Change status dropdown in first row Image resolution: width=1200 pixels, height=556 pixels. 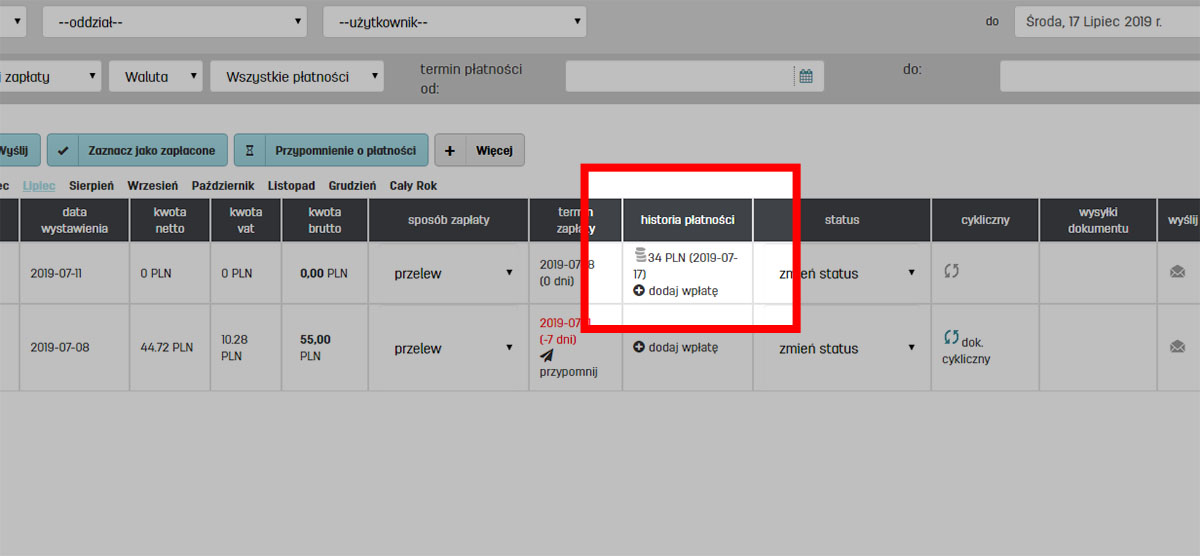(x=843, y=273)
